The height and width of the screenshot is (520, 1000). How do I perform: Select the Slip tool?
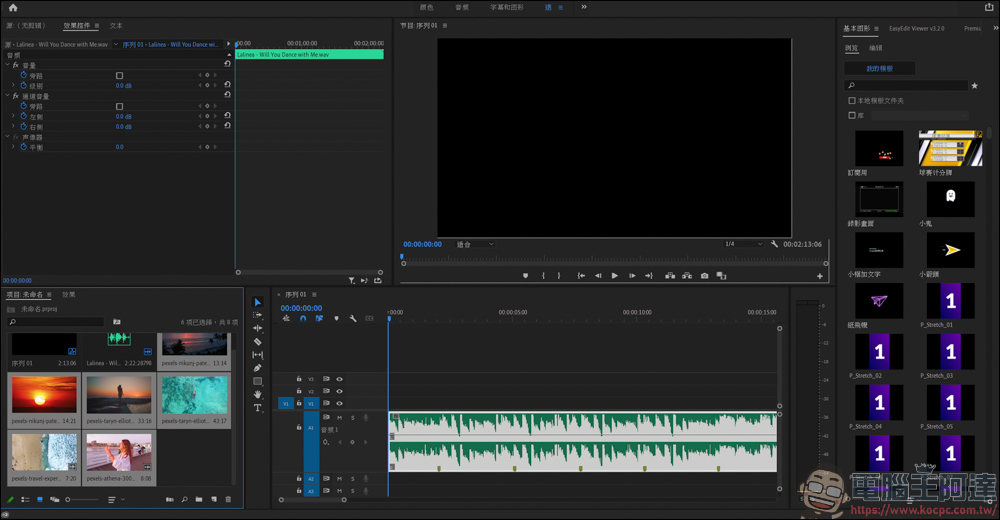point(258,355)
